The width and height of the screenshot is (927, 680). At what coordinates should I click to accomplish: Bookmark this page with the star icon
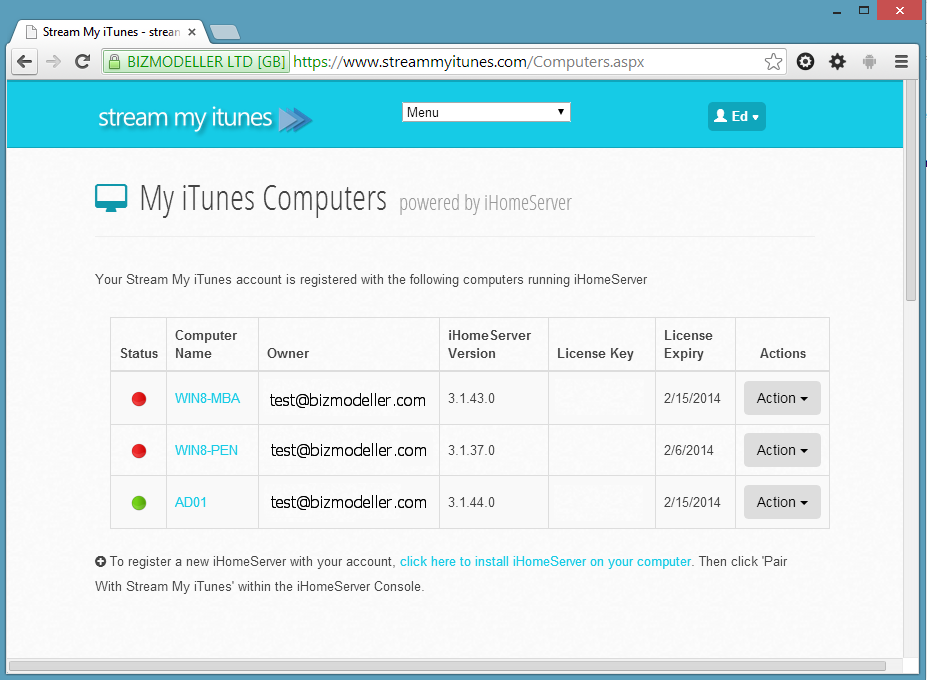click(x=773, y=61)
